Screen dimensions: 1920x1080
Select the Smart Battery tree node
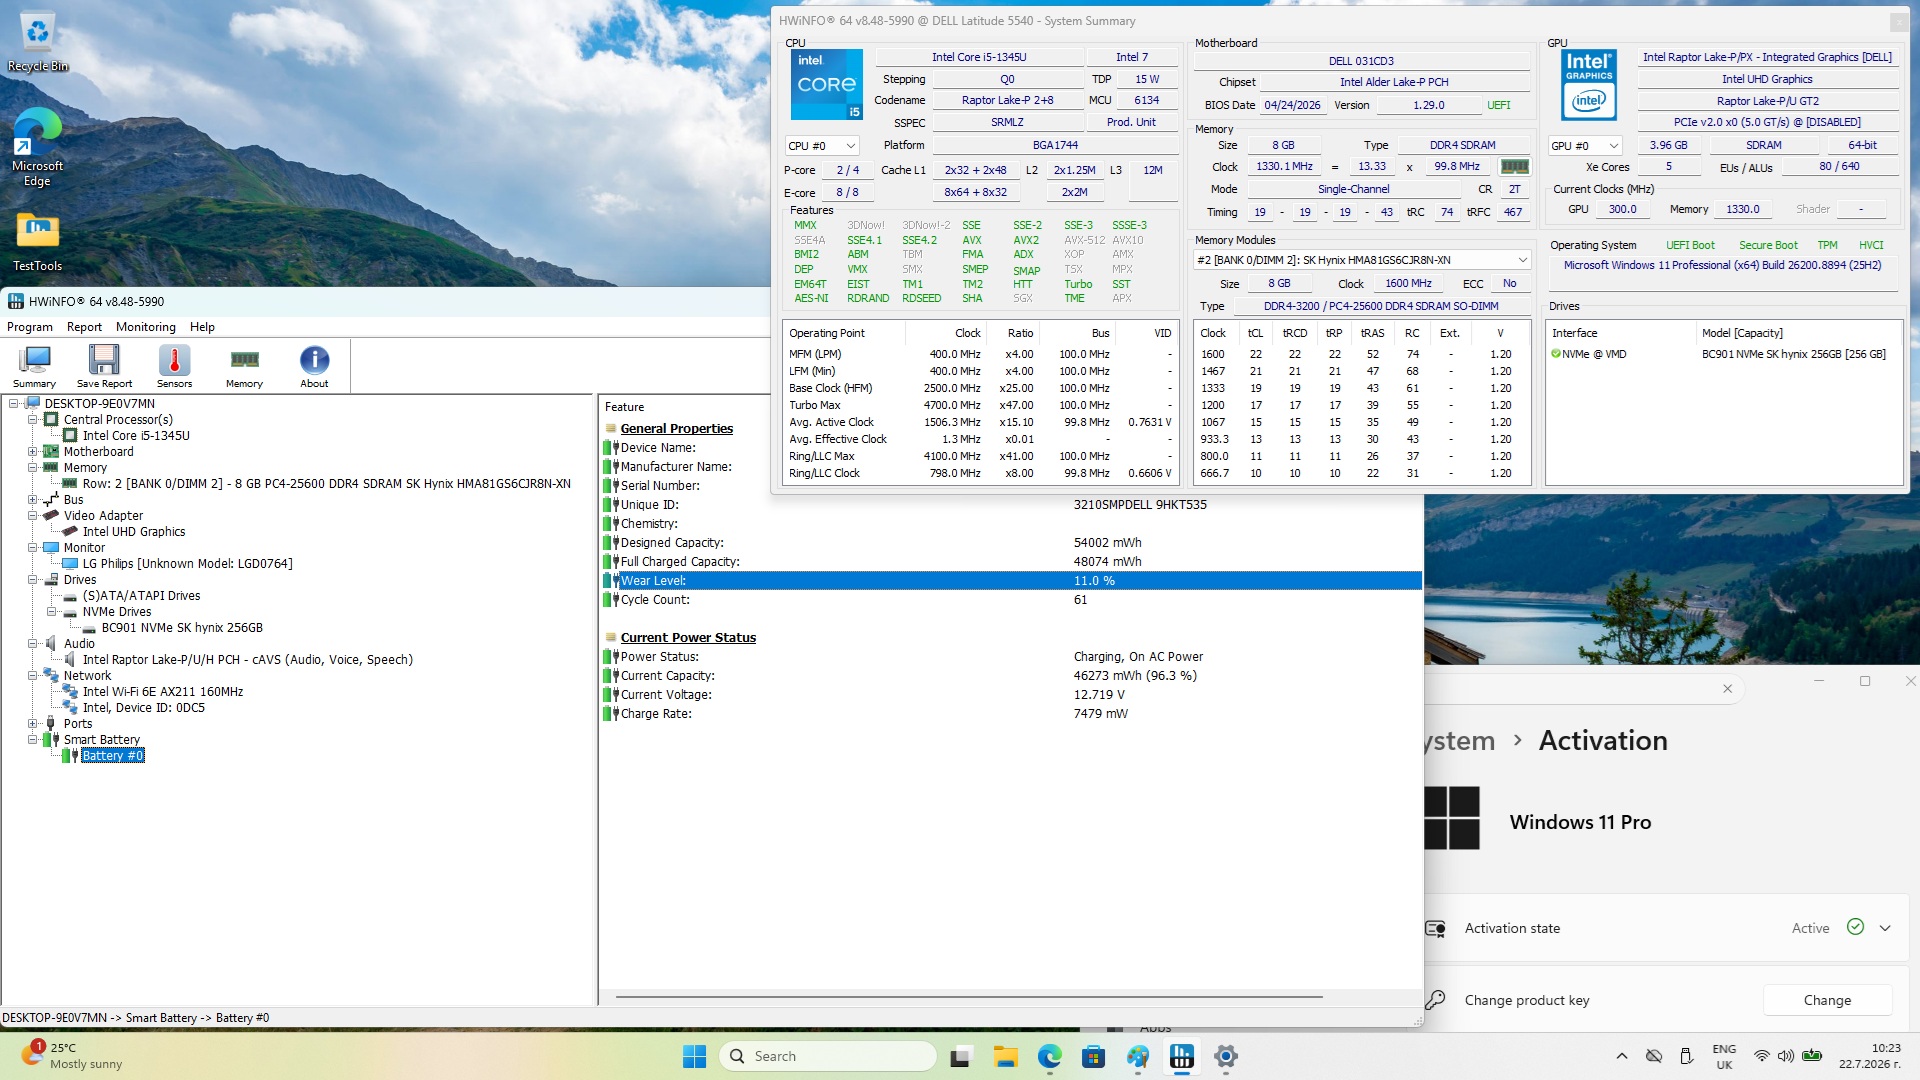tap(102, 740)
